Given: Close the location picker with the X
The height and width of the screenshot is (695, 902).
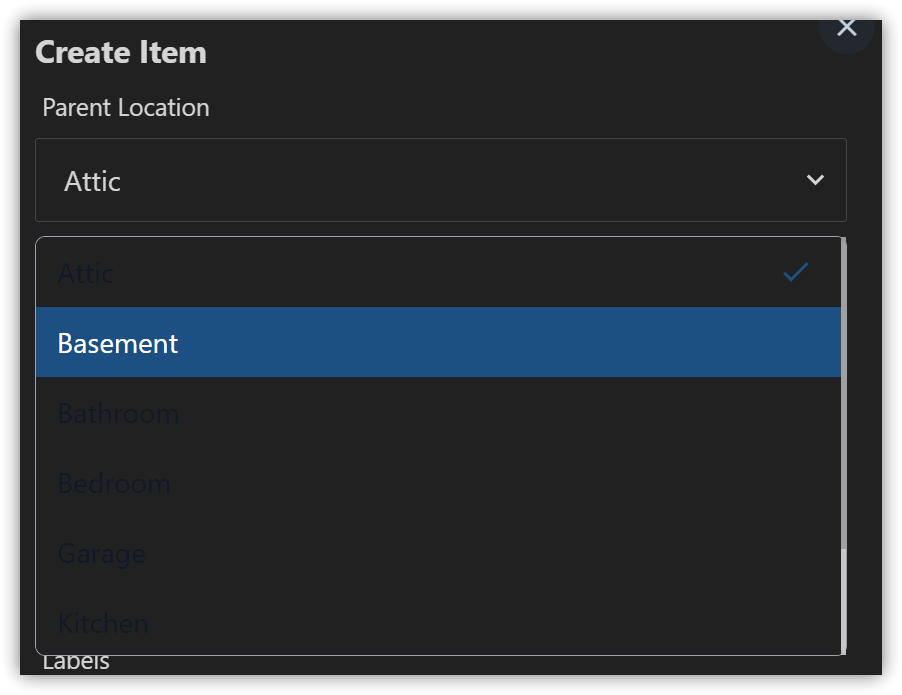Looking at the screenshot, I should point(846,27).
